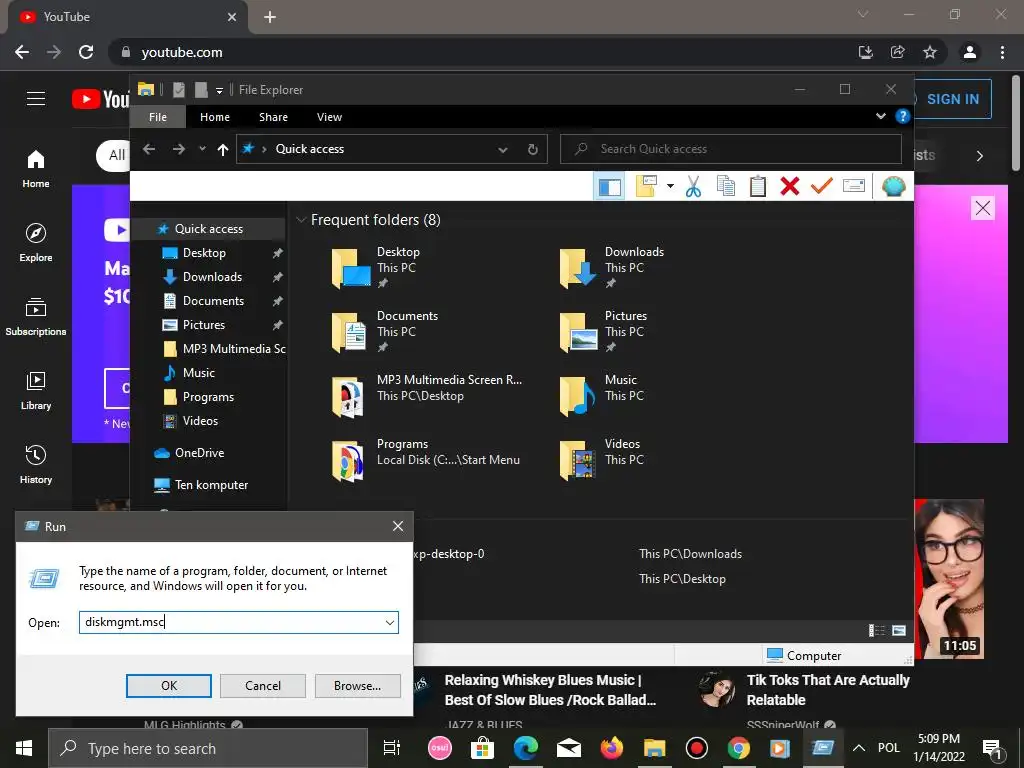Click Cancel in the Run dialog
Screen dimensions: 1024x768
point(263,686)
